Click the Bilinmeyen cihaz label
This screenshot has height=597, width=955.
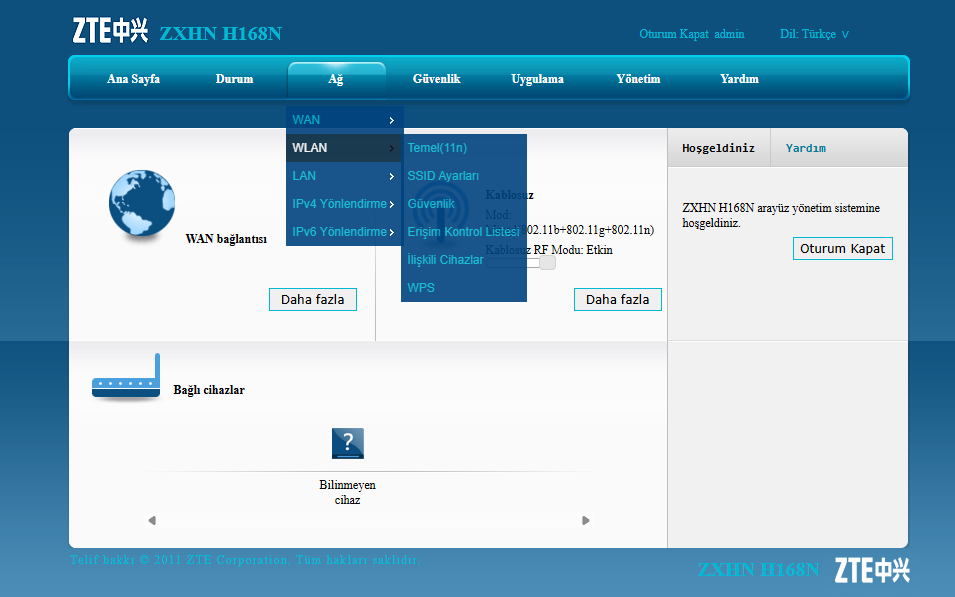(348, 492)
